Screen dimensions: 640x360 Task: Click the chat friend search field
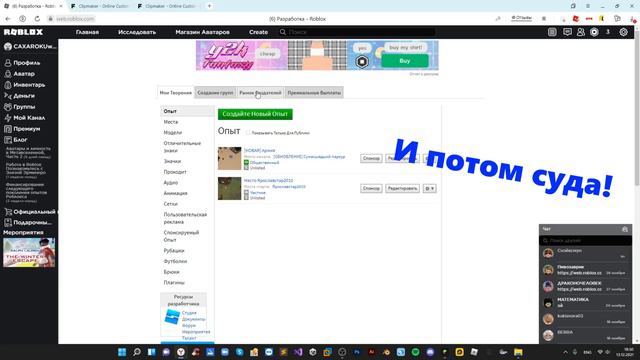tap(586, 241)
